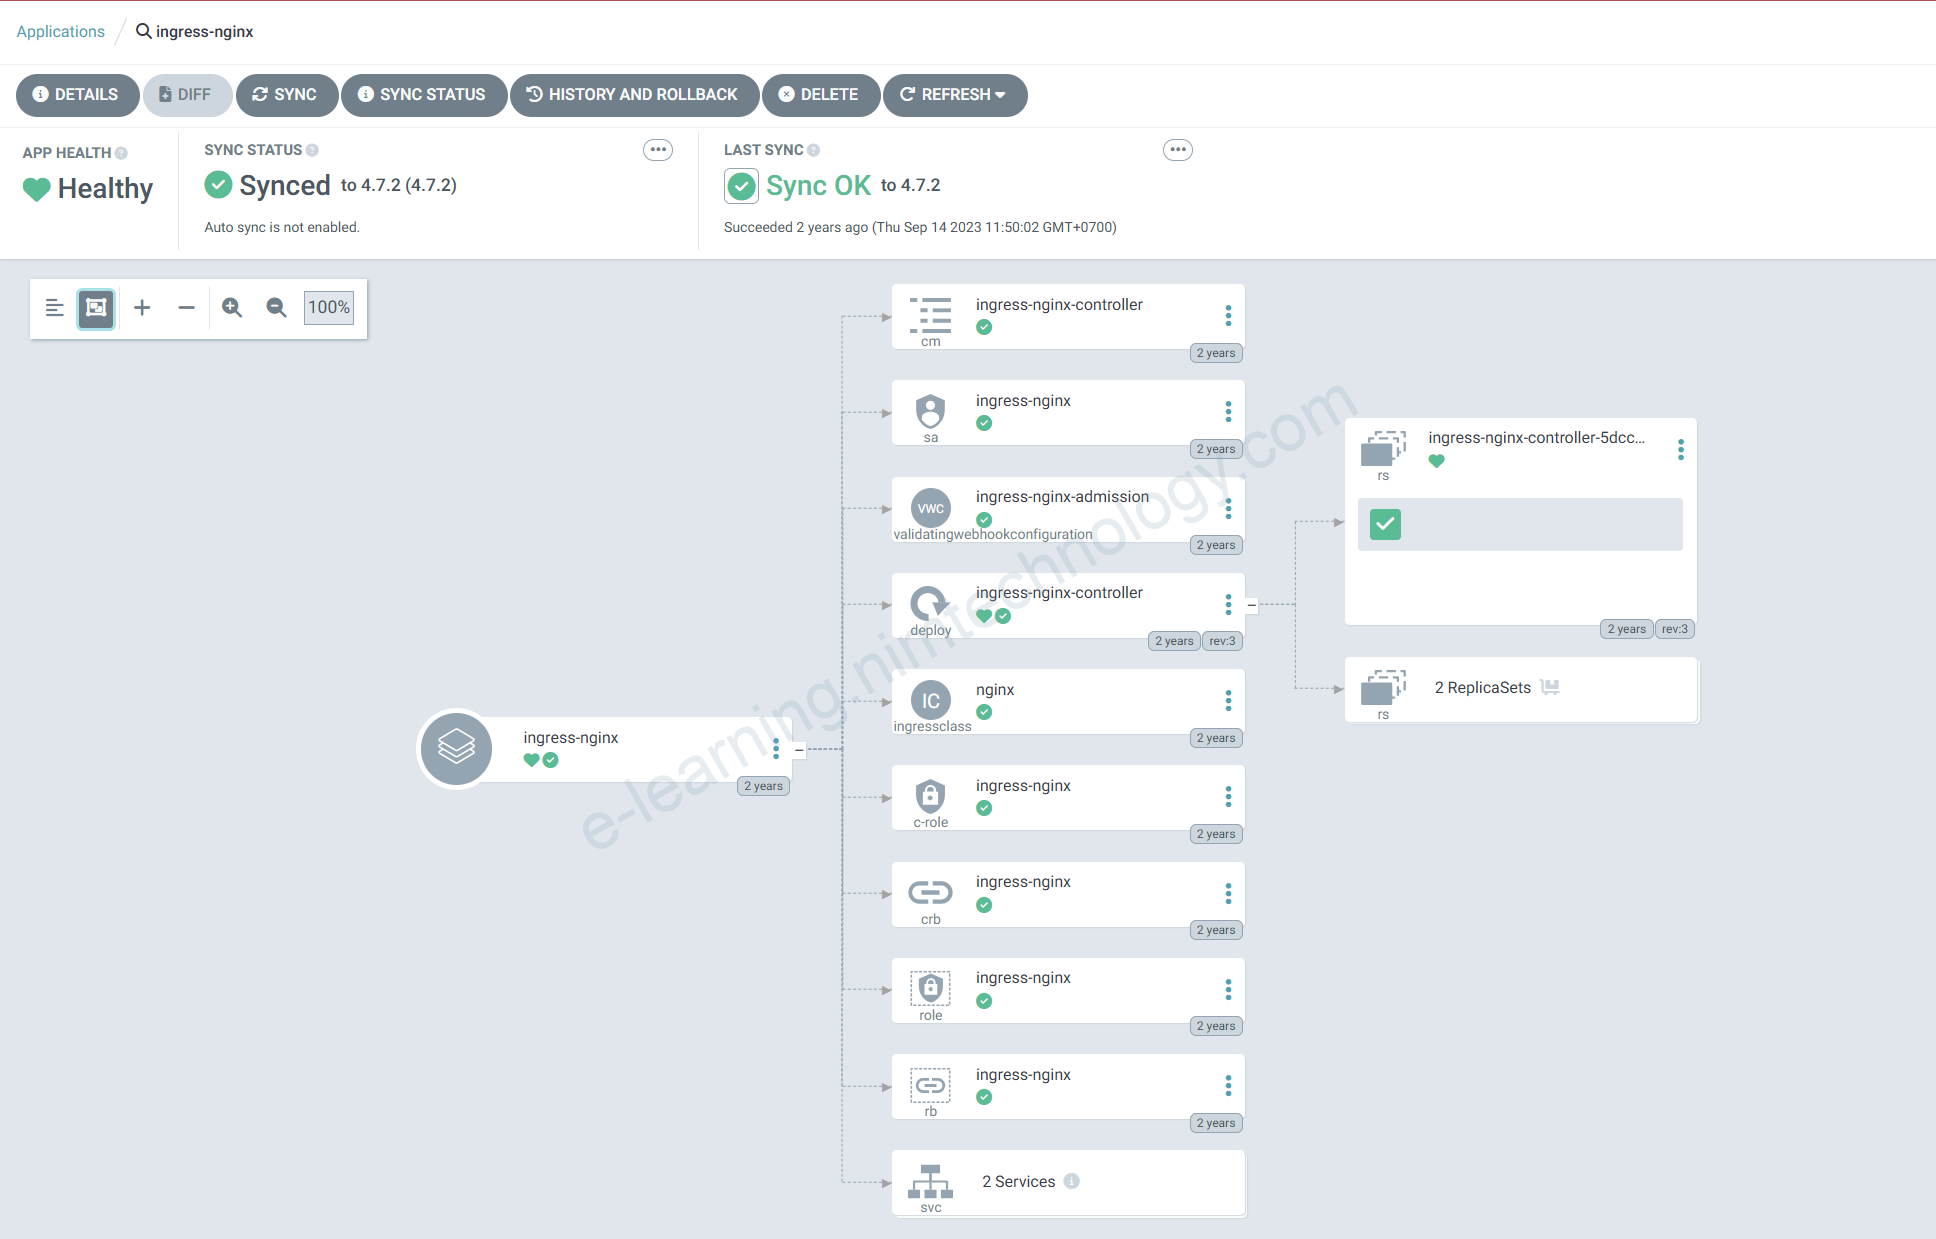1936x1239 pixels.
Task: Select the fit-to-screen view icon
Action: tap(96, 308)
